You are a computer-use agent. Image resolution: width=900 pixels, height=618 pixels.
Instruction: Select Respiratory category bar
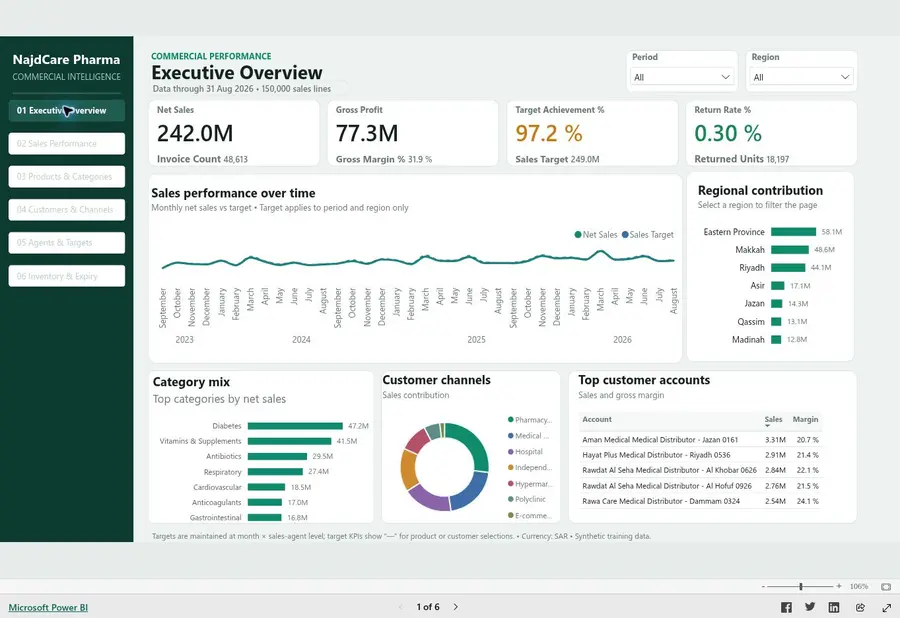pos(275,472)
